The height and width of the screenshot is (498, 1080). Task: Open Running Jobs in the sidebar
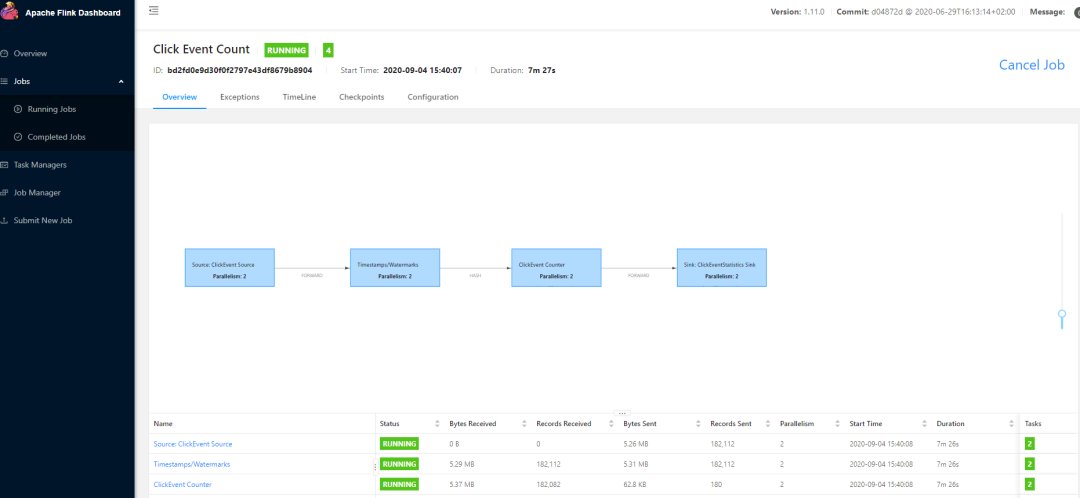[51, 109]
